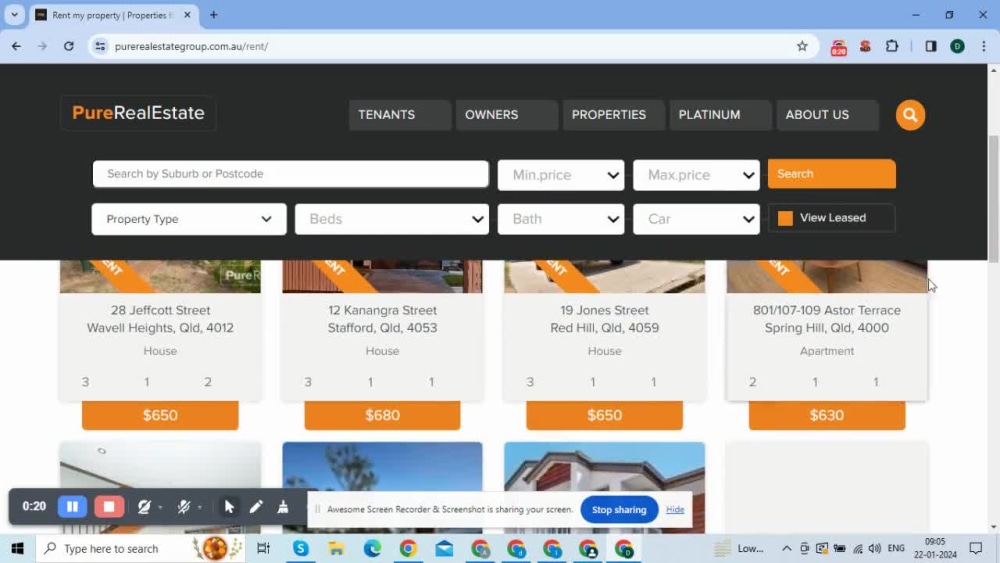Click the screen recorder extension icon
Image resolution: width=1000 pixels, height=563 pixels.
[x=838, y=47]
